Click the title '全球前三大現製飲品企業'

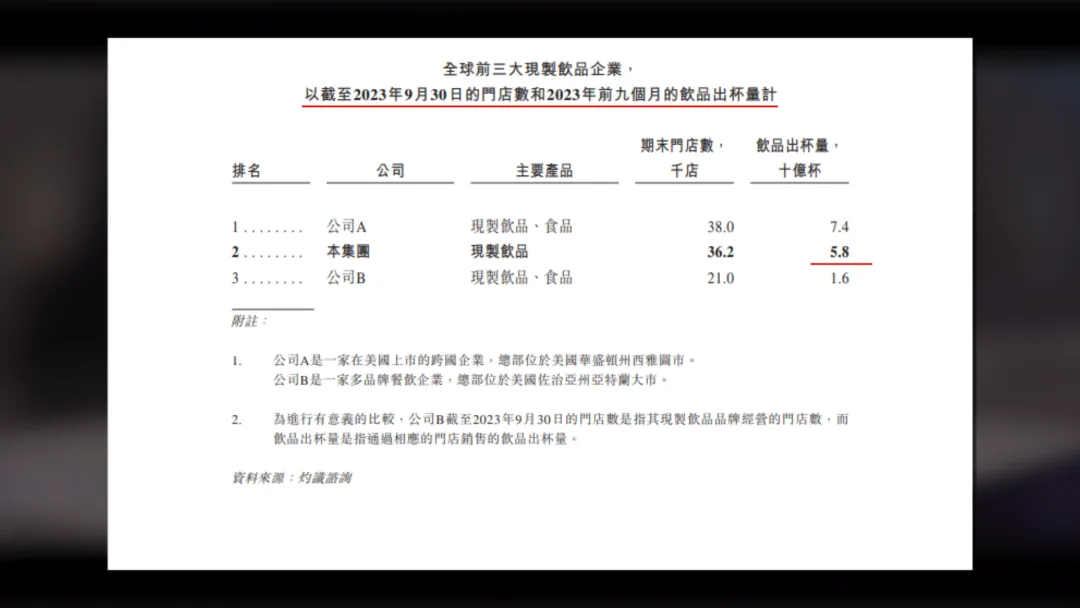[532, 69]
